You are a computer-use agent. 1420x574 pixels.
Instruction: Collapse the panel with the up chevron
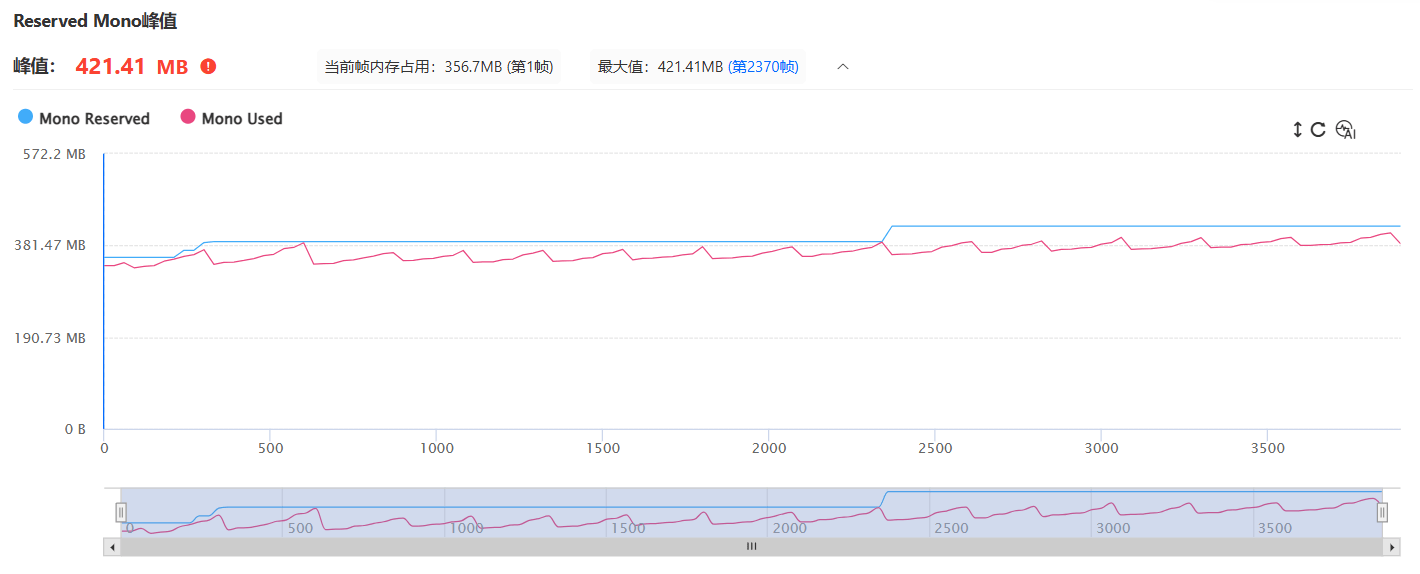(x=843, y=67)
